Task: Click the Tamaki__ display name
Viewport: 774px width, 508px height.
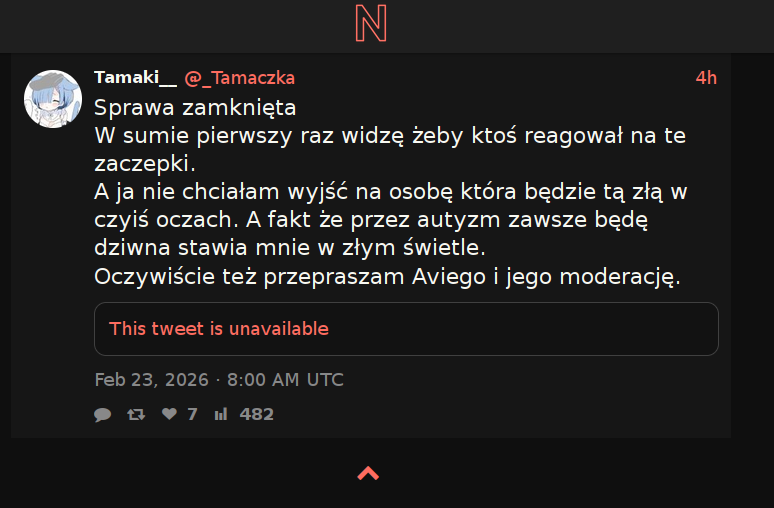Action: (135, 78)
